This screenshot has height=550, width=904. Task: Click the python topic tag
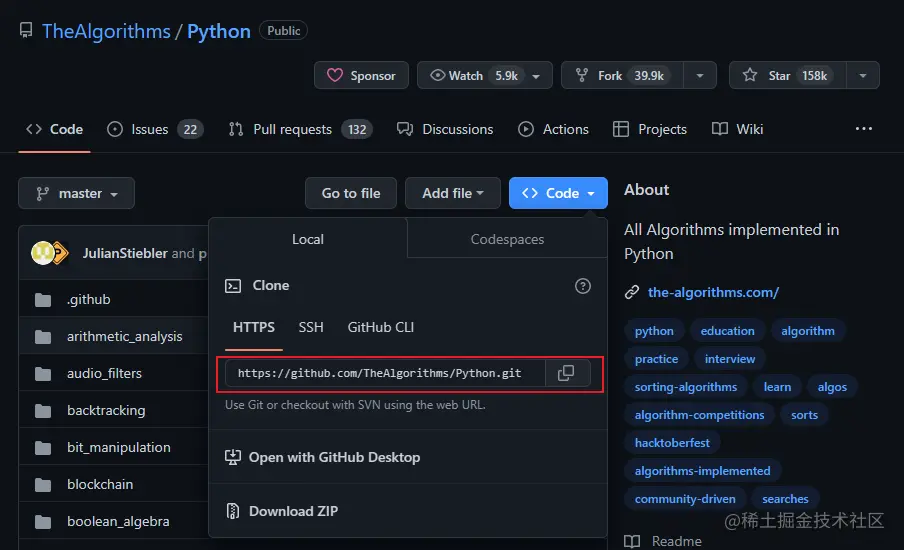coord(654,331)
